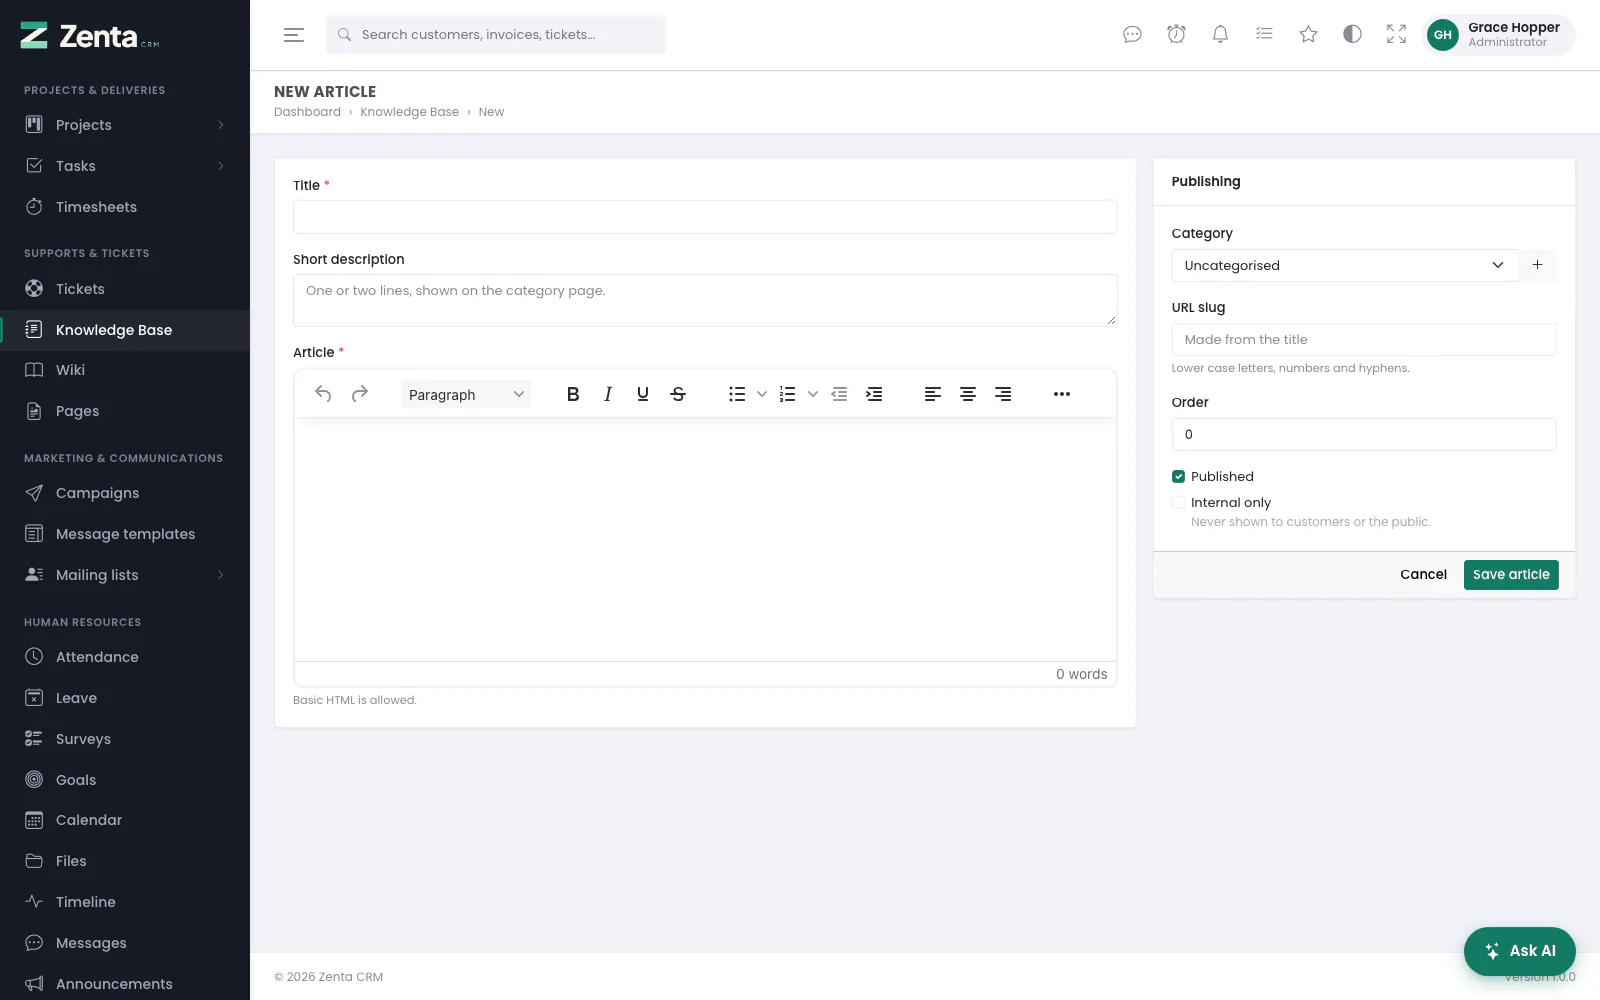
Task: Click the Save article button
Action: 1511,575
